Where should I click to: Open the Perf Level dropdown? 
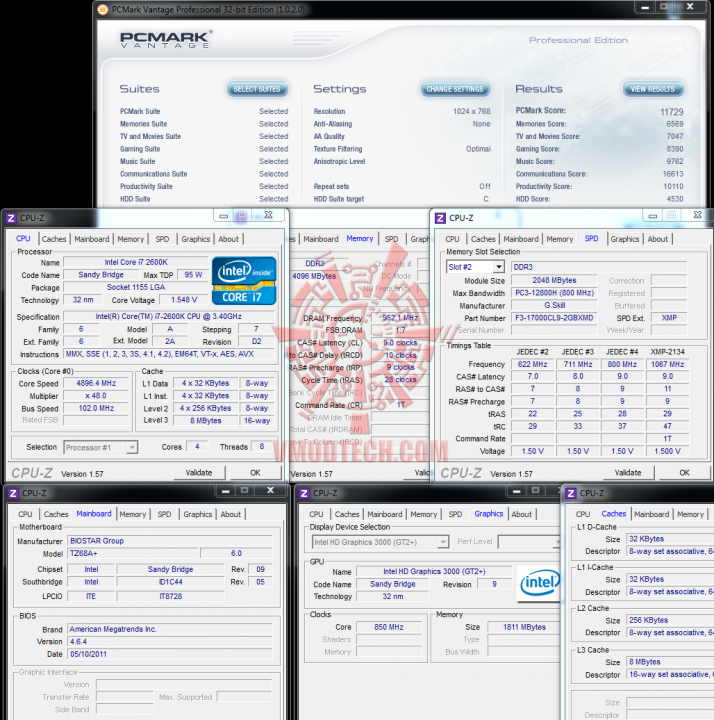(556, 542)
